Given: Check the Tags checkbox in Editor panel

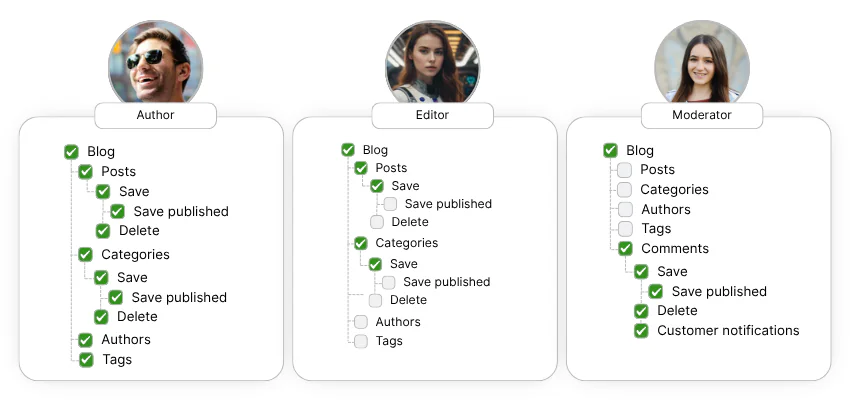Looking at the screenshot, I should point(360,341).
